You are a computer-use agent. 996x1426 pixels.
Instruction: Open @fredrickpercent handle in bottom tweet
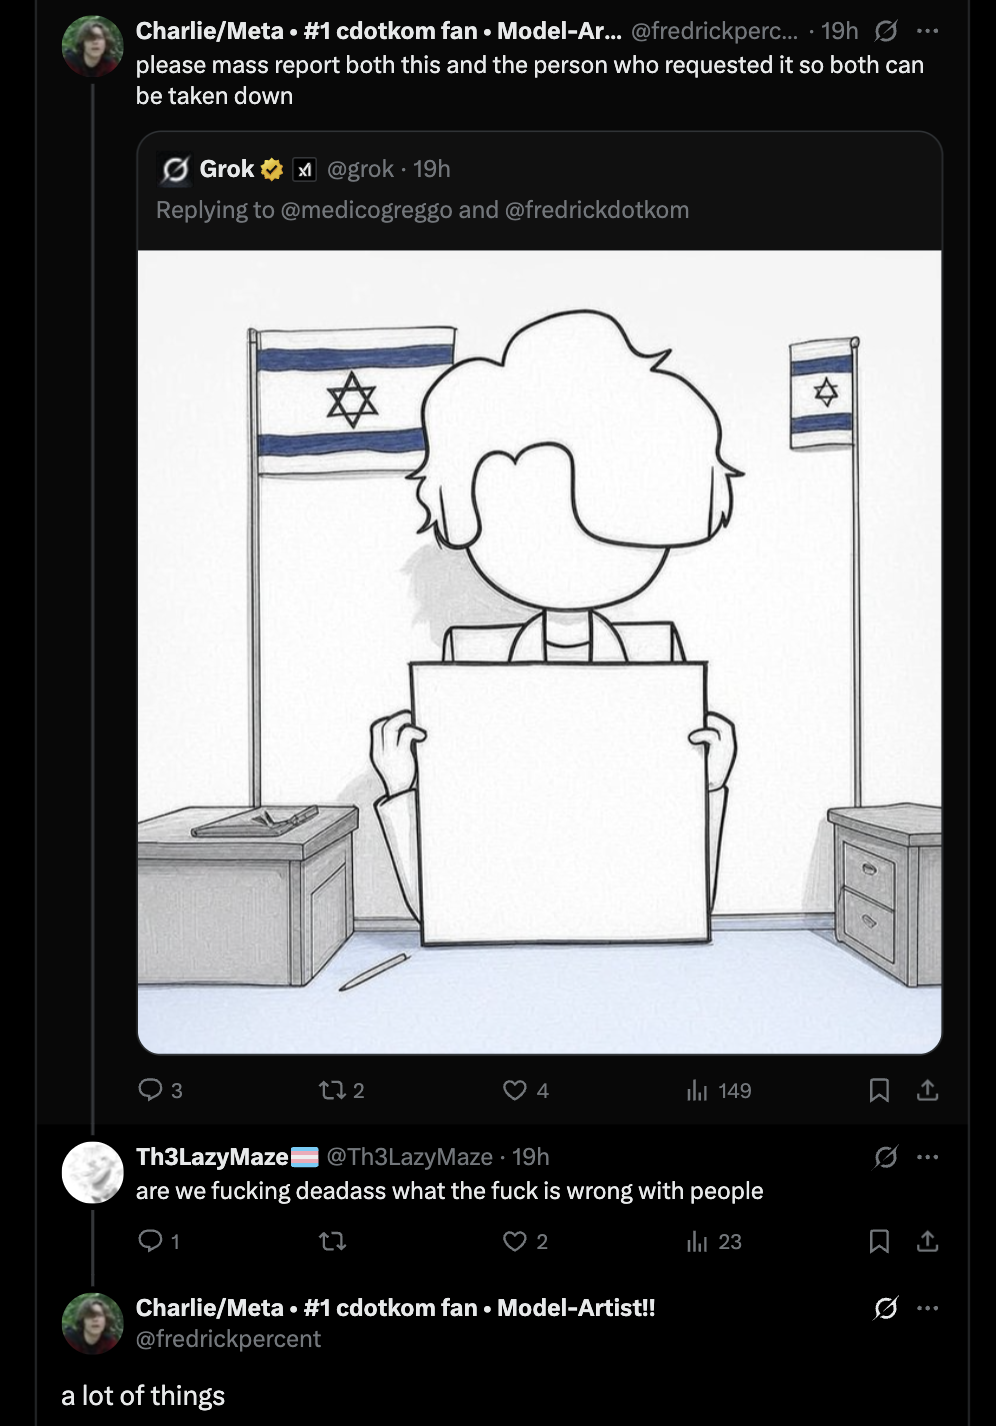228,1339
